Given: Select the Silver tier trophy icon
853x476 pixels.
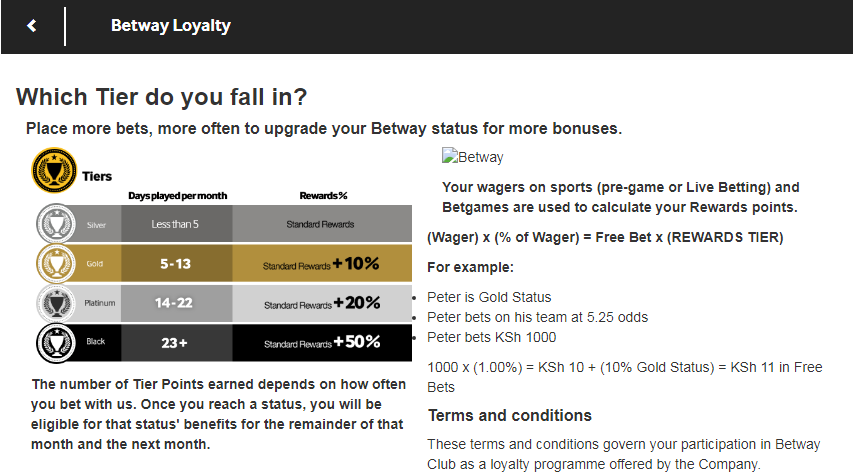Looking at the screenshot, I should click(56, 224).
